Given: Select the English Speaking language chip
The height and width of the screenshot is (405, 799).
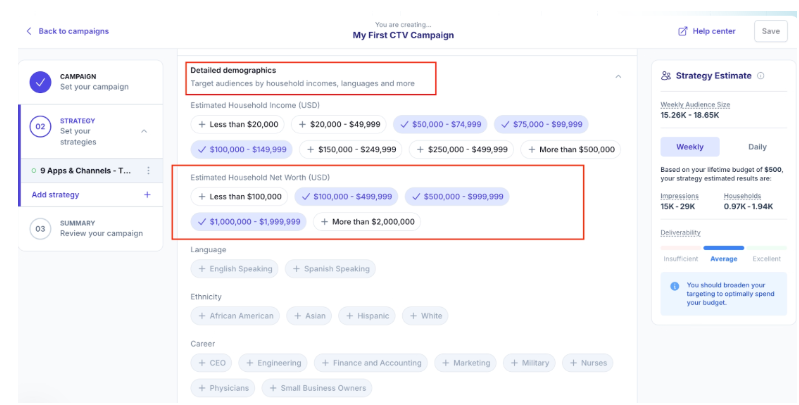Looking at the screenshot, I should point(234,269).
